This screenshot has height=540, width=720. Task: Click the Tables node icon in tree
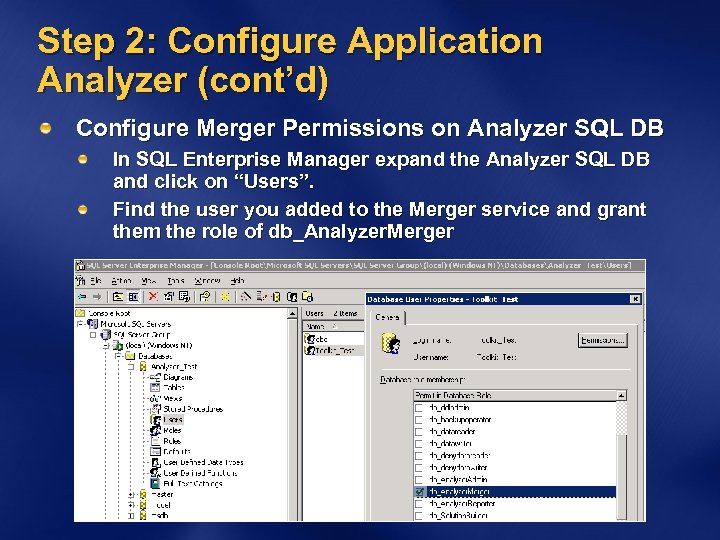point(156,388)
